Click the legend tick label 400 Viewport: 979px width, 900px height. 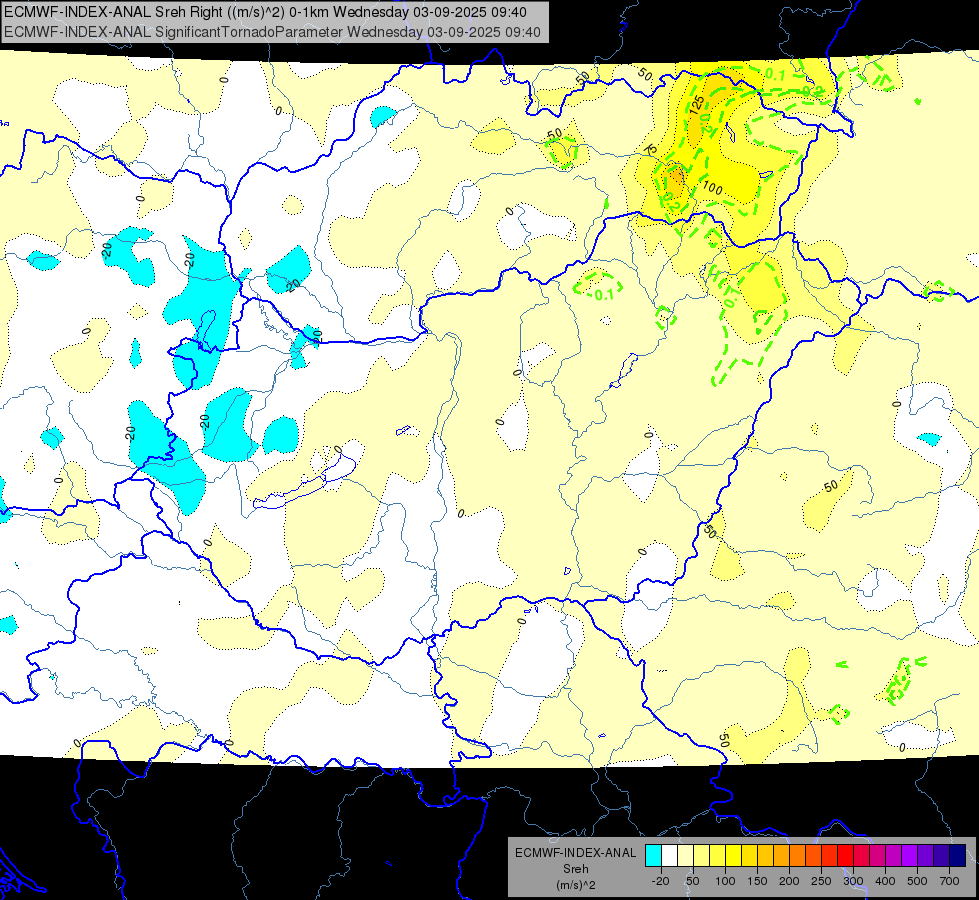(885, 881)
